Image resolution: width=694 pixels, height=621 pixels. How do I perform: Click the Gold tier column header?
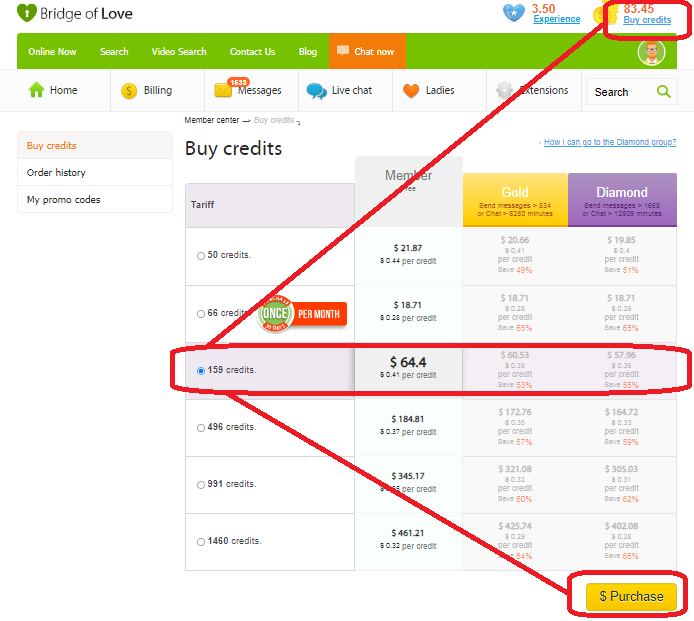coord(515,200)
